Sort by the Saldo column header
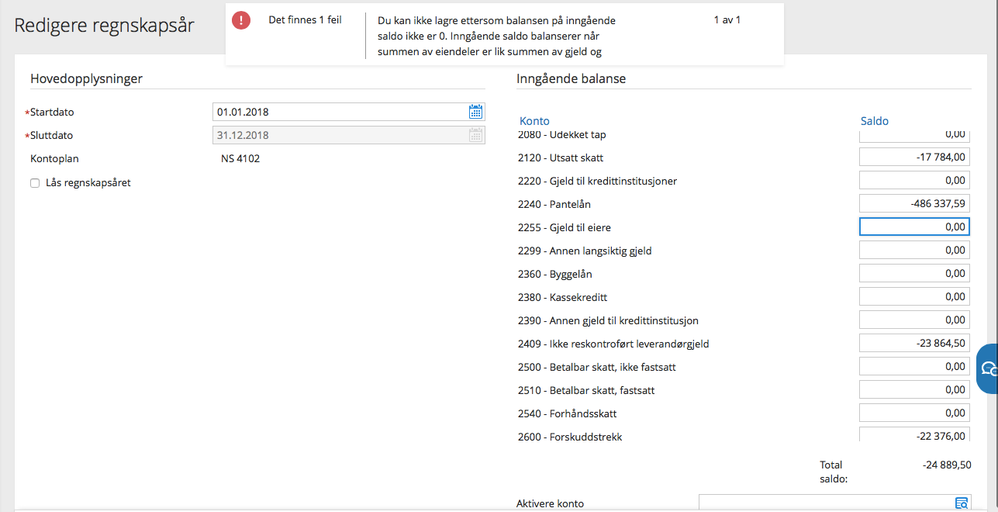 (x=875, y=121)
